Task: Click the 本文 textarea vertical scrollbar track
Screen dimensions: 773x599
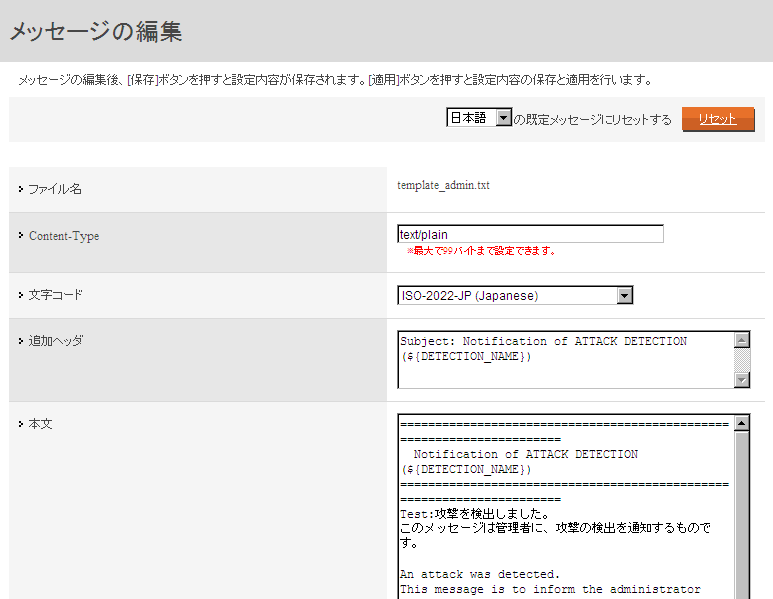Action: coord(741,515)
